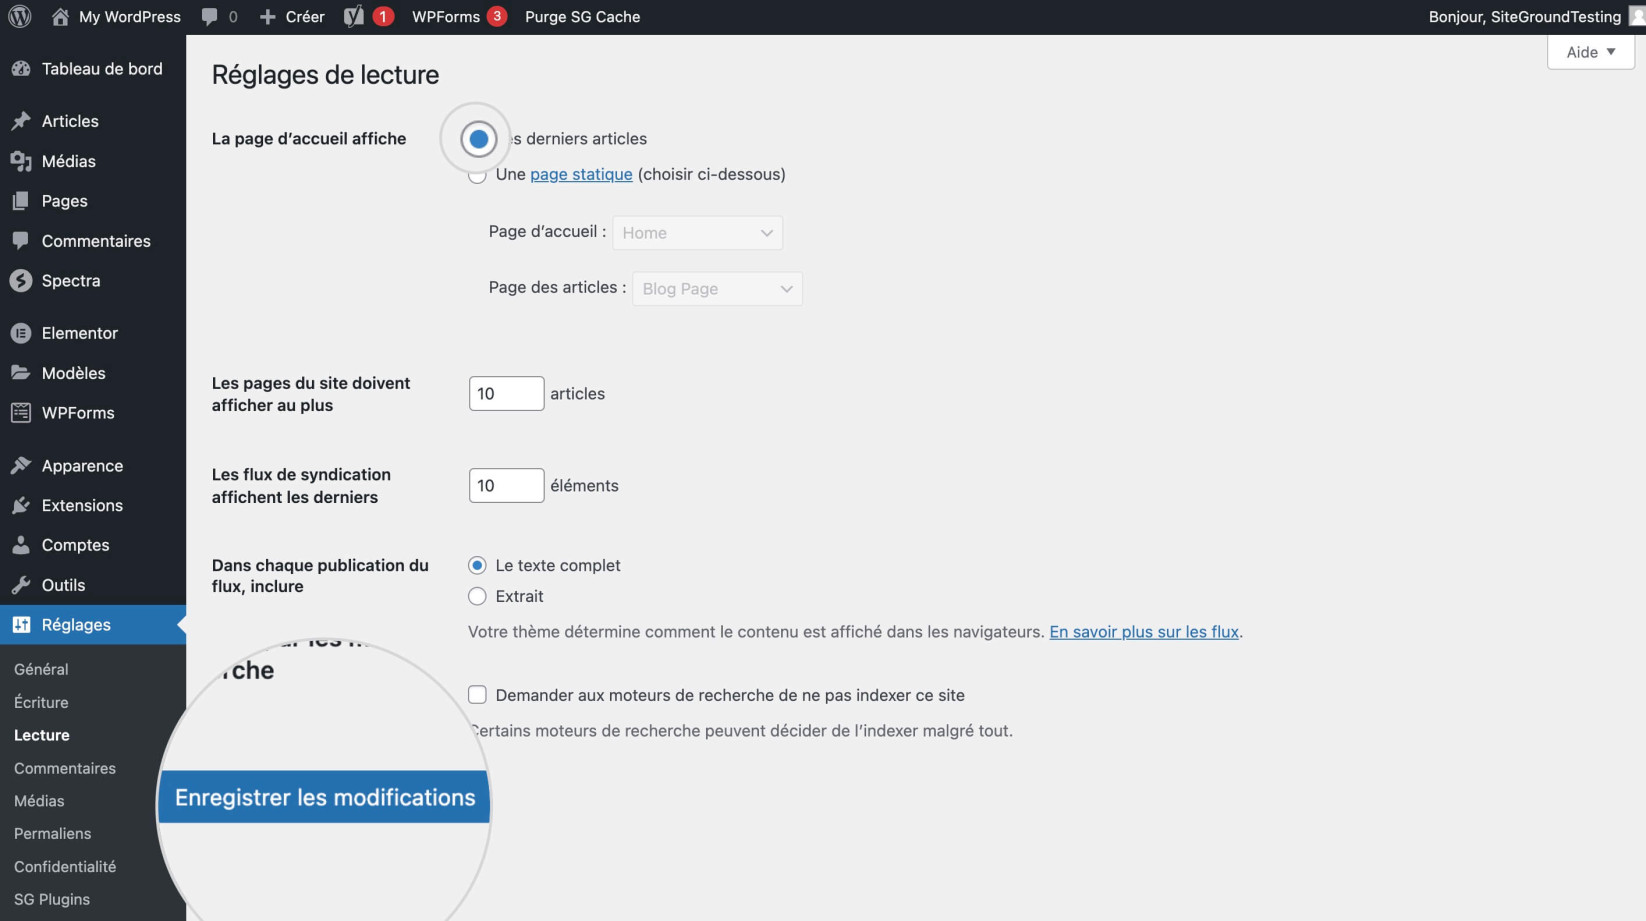Click the Commentaires bubble icon in sidebar
The image size is (1646, 921).
point(21,241)
